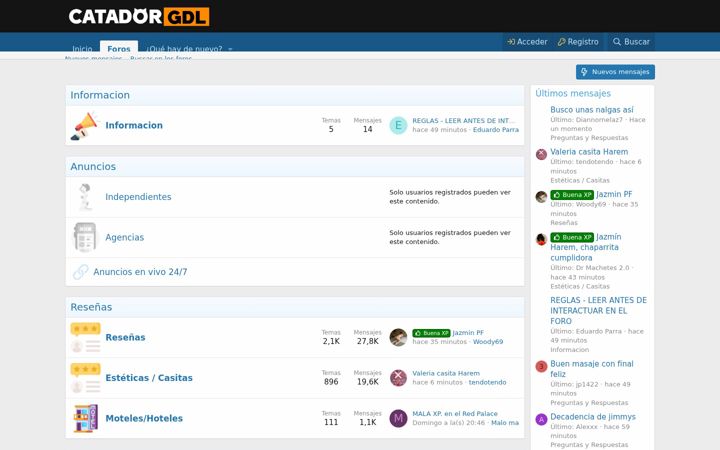Click the purple M avatar in Moteles row
This screenshot has height=450, width=720.
(x=398, y=418)
